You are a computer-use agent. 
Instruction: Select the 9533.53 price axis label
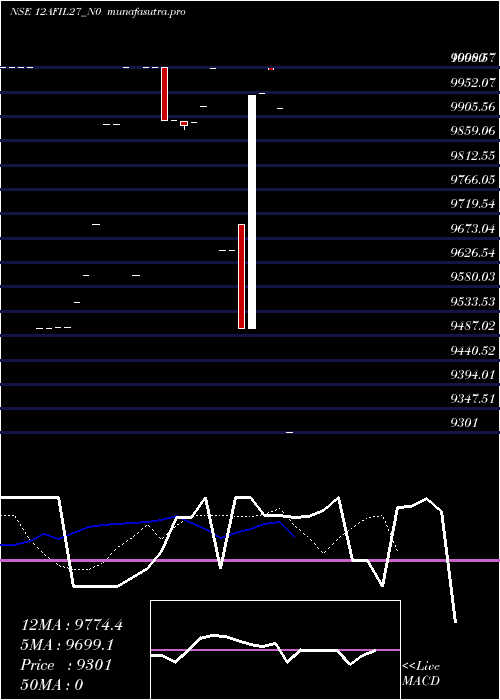(x=473, y=301)
